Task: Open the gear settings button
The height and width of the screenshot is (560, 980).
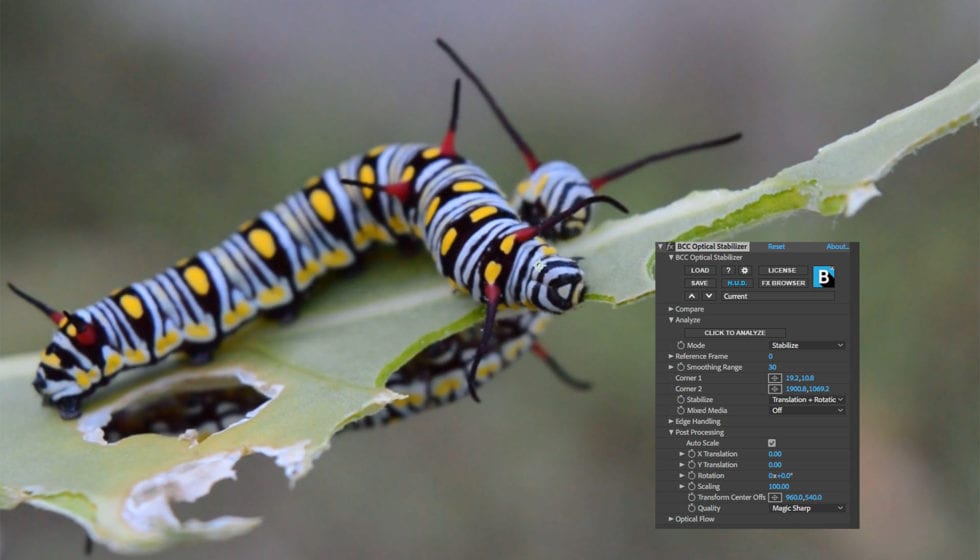Action: coord(744,271)
